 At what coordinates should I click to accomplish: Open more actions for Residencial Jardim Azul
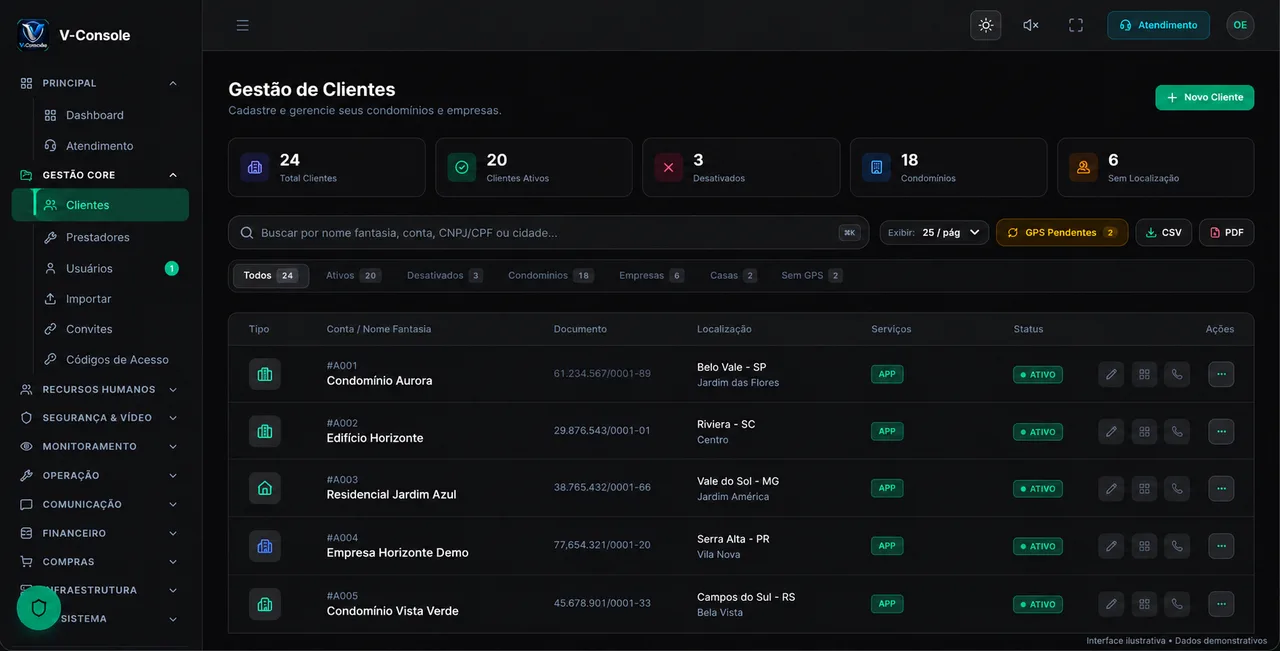pos(1221,489)
